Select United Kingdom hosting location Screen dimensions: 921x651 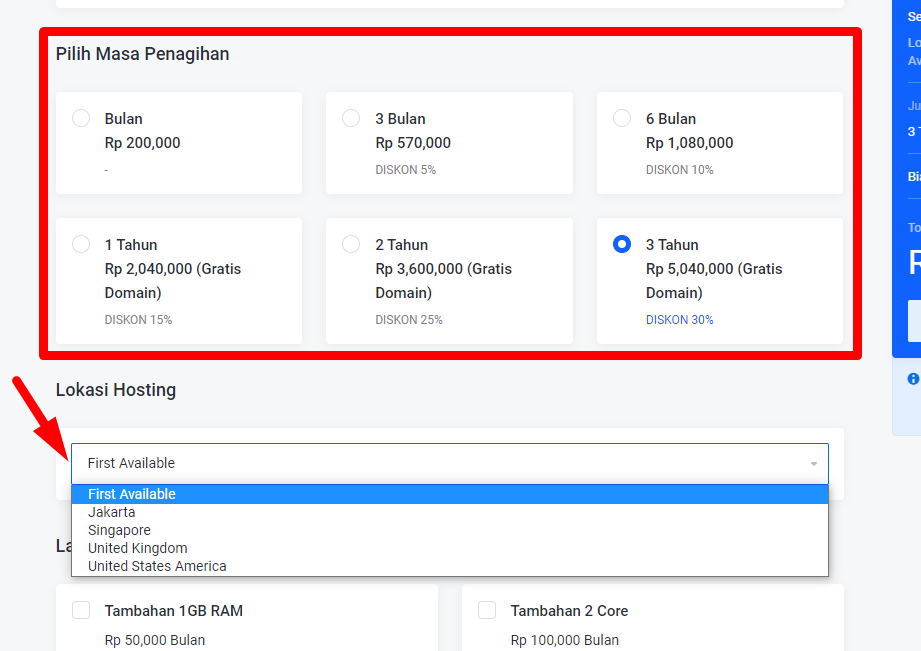(x=138, y=548)
